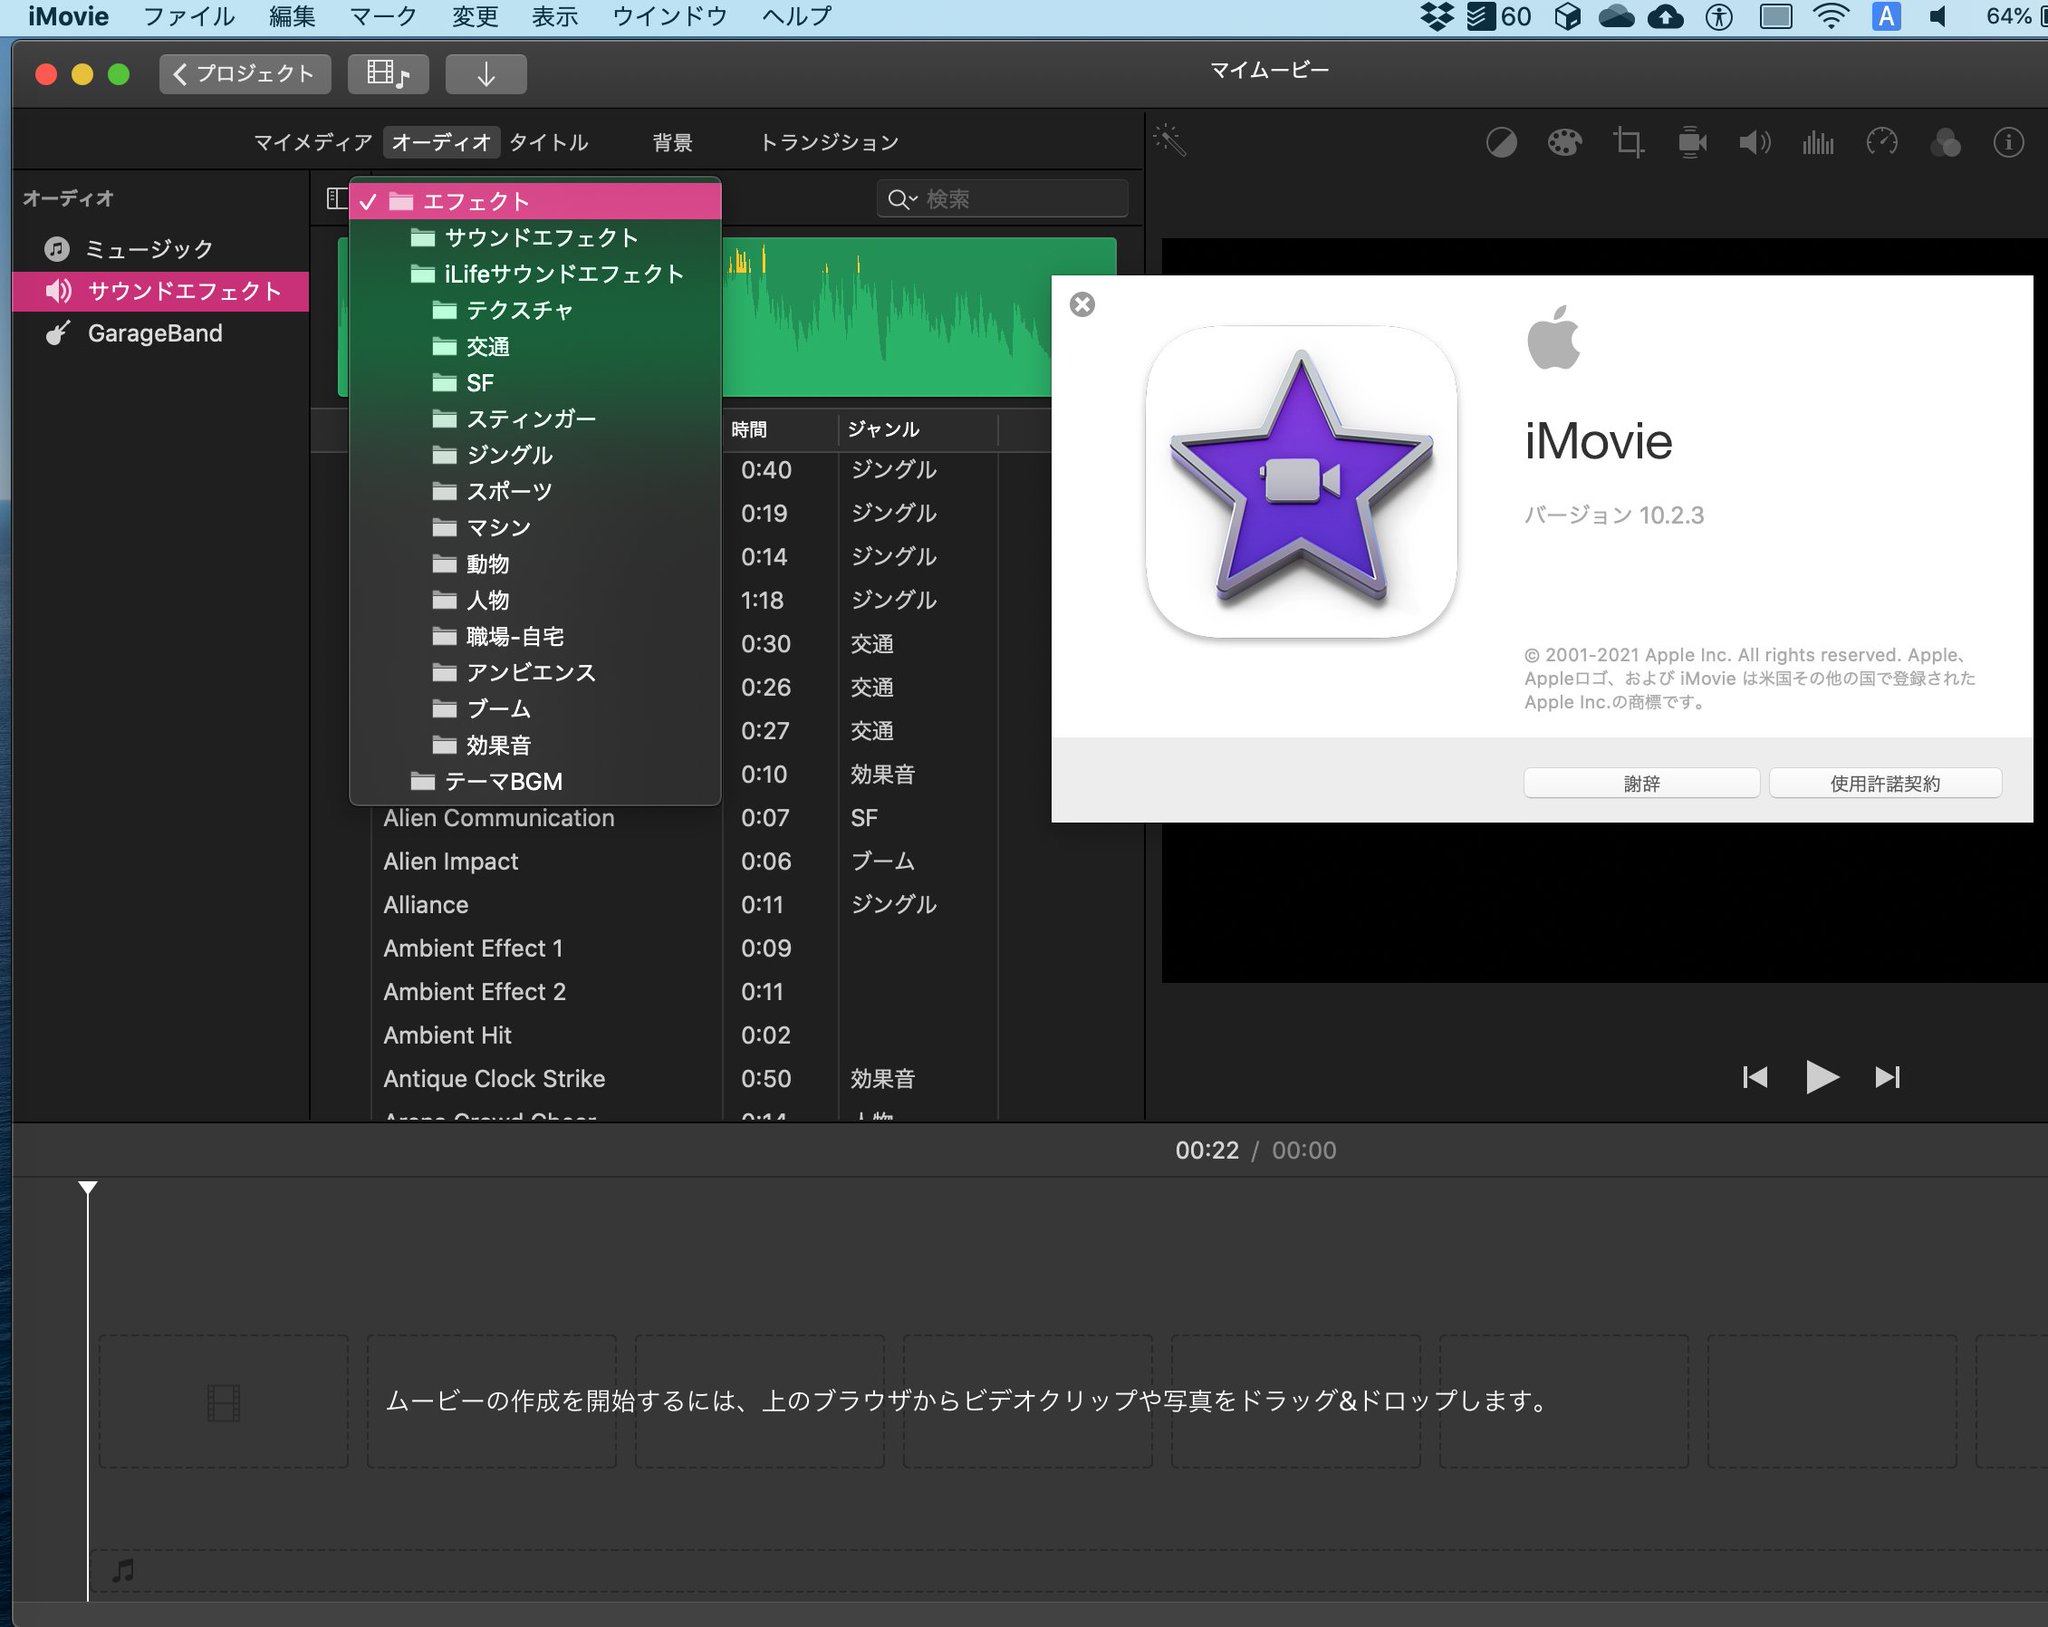Choose テクスチャ folder in dropdown

point(535,310)
